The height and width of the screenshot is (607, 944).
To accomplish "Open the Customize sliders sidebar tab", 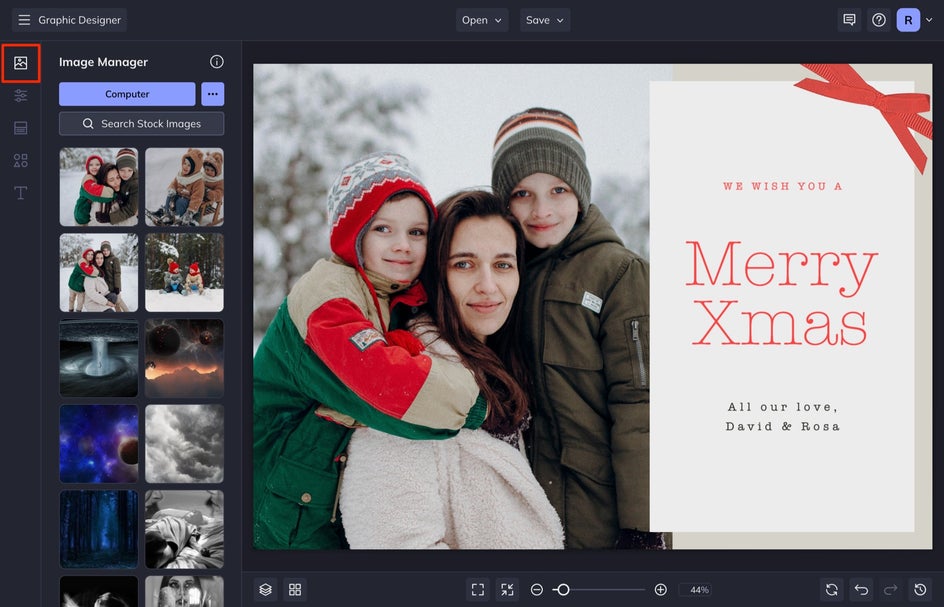I will click(20, 95).
